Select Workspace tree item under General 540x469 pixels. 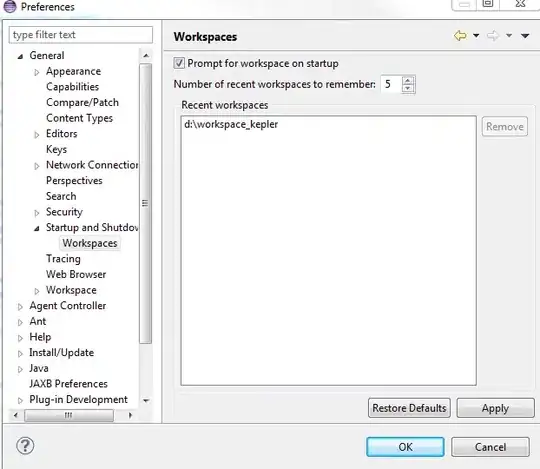71,290
